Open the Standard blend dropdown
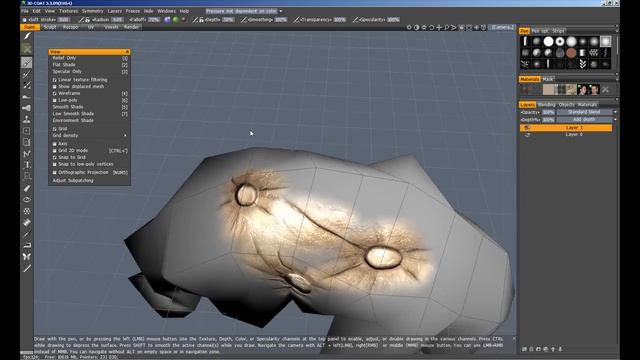Viewport: 640px width, 360px height. coord(587,112)
